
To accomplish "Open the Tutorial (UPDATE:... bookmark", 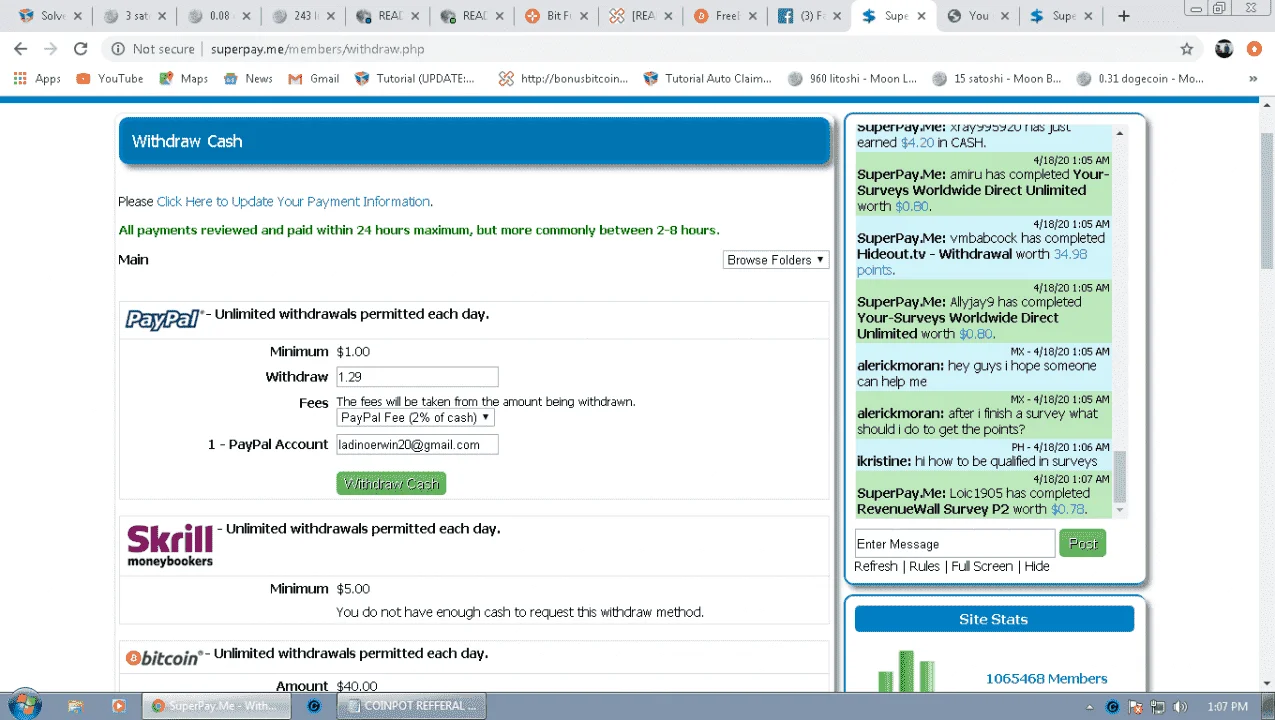I will coord(415,78).
